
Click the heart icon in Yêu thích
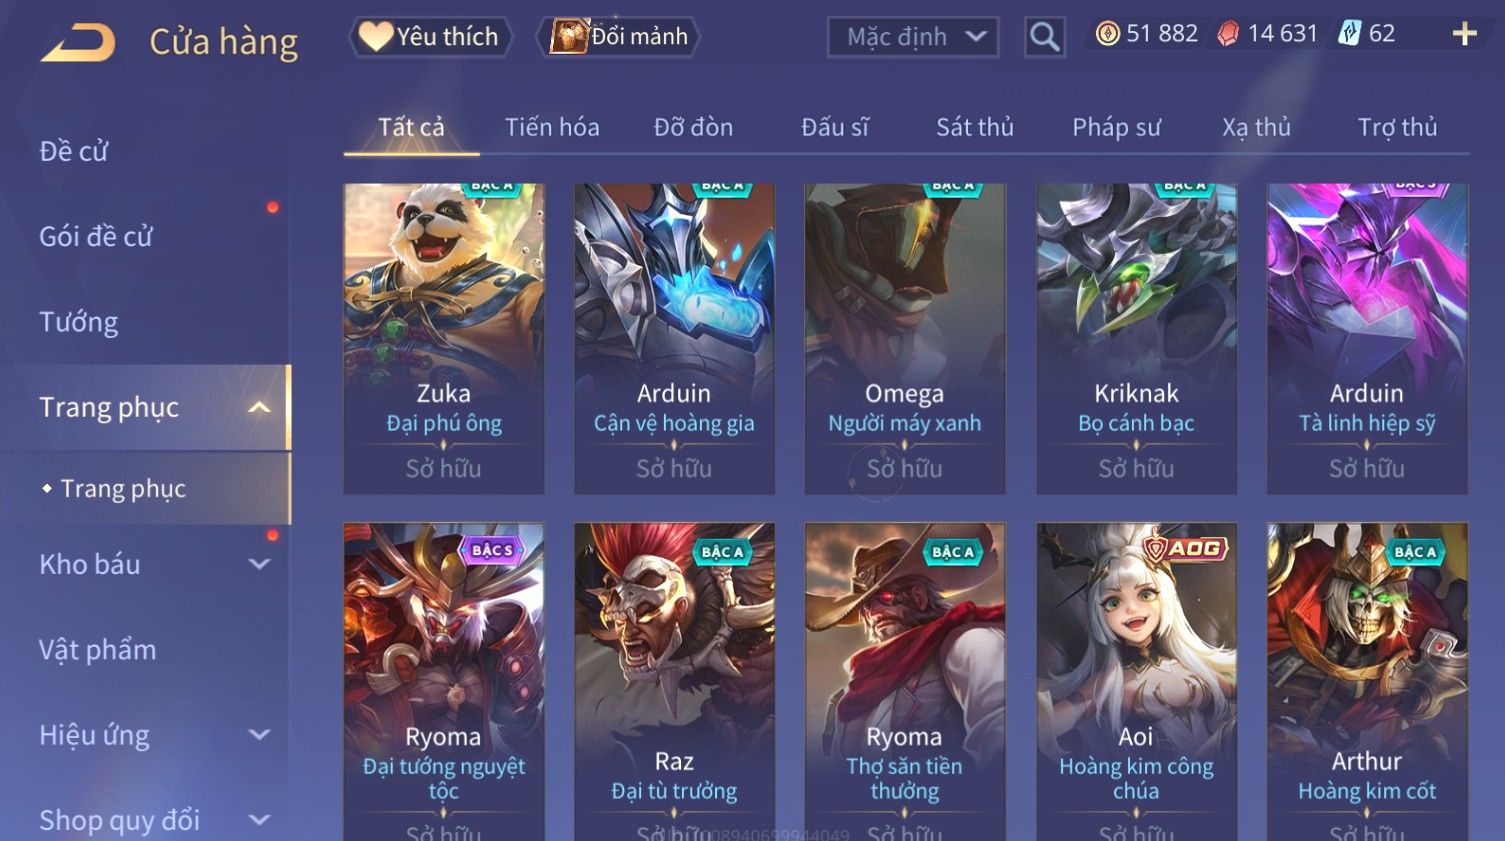tap(375, 36)
